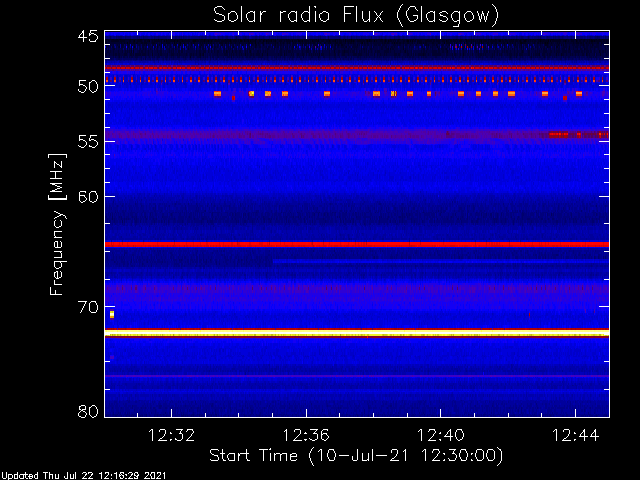Select the 55 MHz frequency axis label
This screenshot has width=640, height=480.
coord(88,142)
